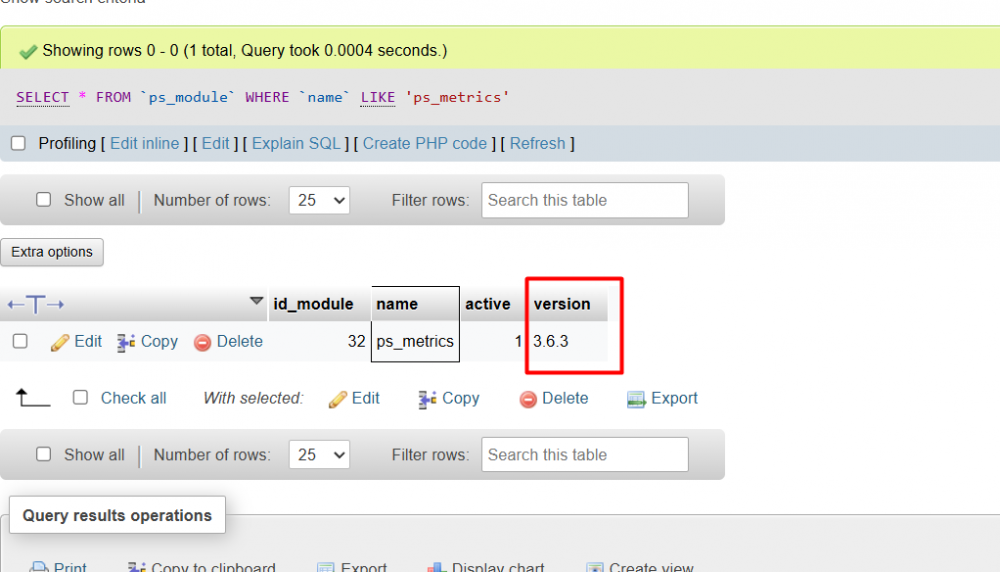Screen dimensions: 1000x572
Task: Sort by version column header
Action: click(x=562, y=304)
